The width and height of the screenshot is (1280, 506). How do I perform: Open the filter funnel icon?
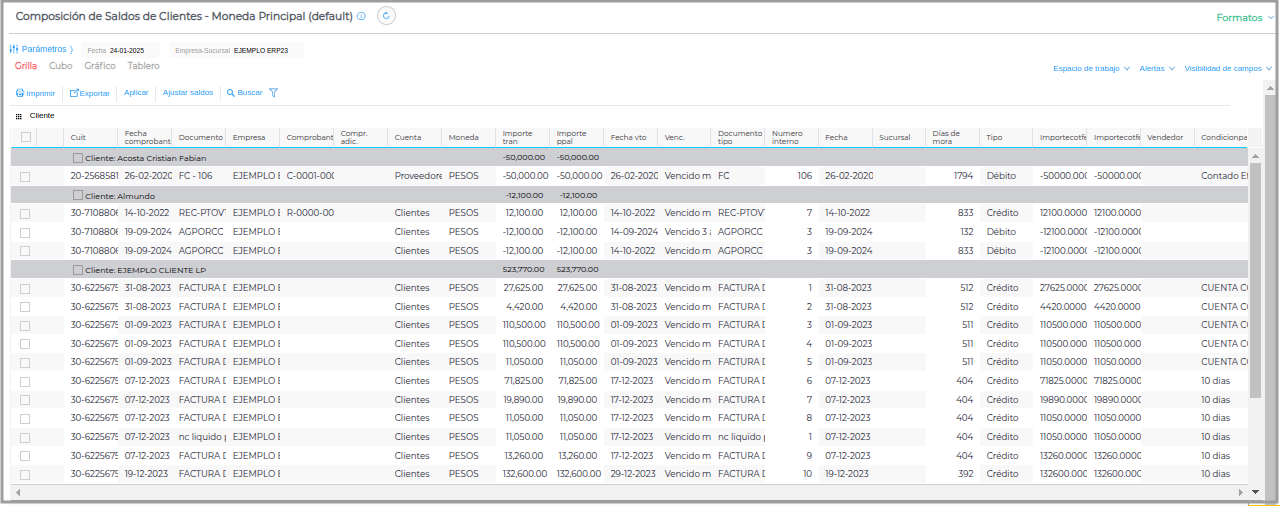point(273,93)
